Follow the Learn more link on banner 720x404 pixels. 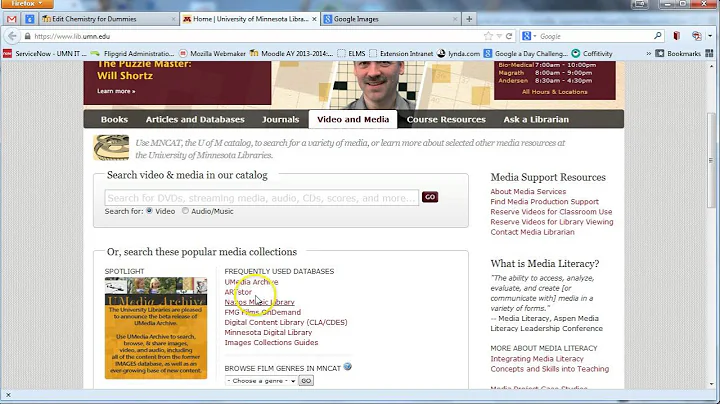[x=116, y=91]
